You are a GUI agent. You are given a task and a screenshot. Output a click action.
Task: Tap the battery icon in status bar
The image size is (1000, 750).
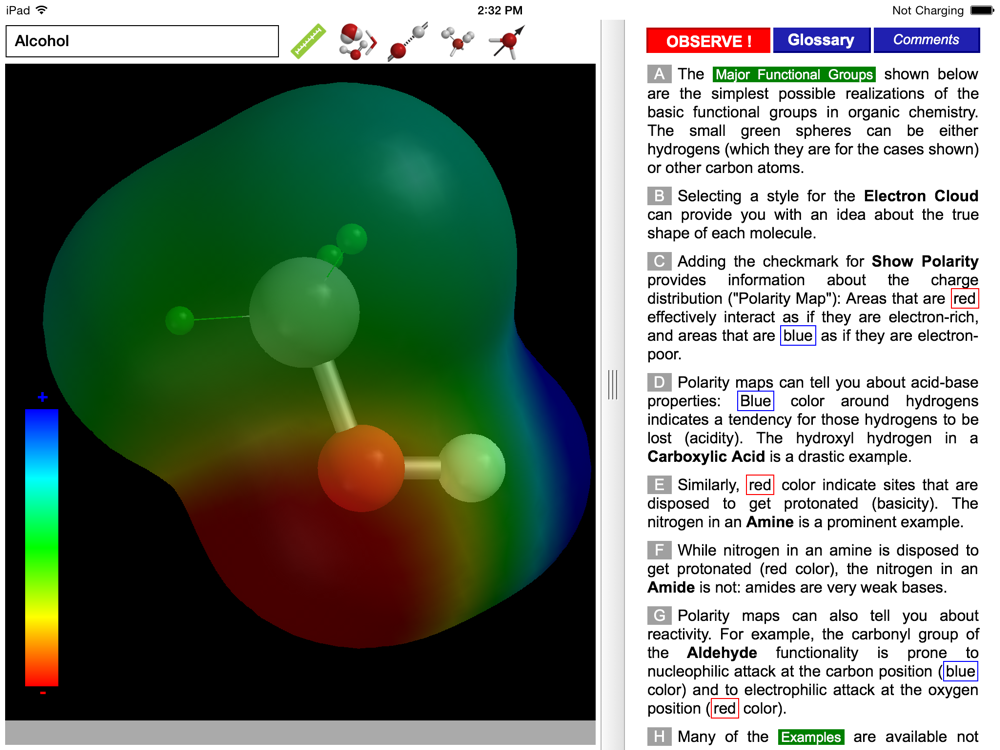[x=982, y=10]
